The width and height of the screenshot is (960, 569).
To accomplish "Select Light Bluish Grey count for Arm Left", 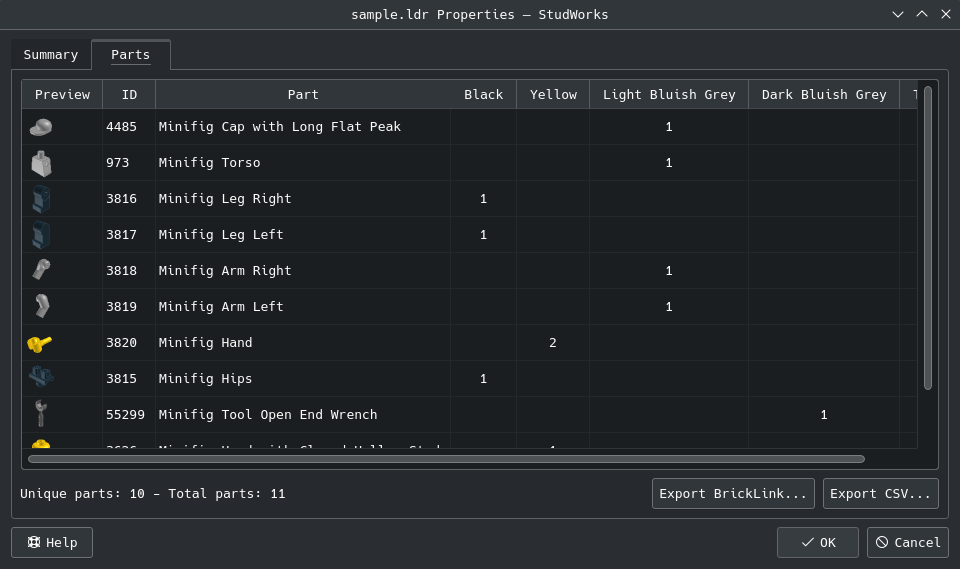I will pos(669,307).
